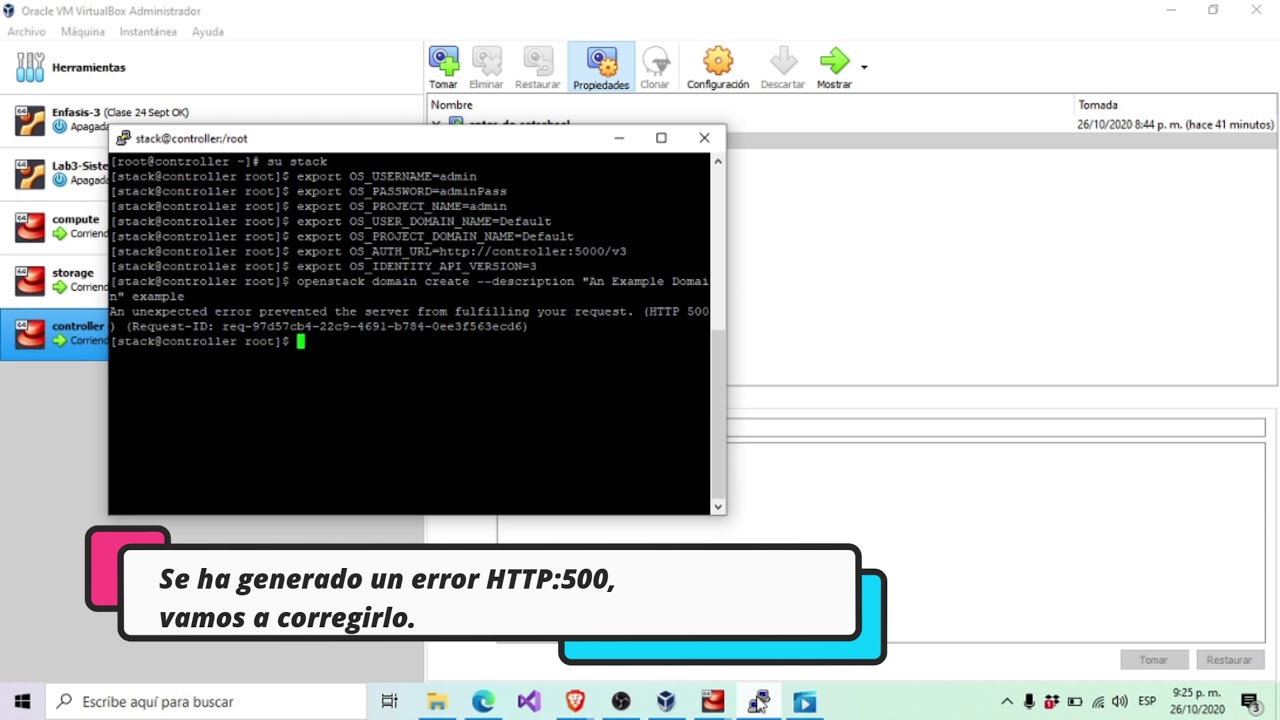
Task: Open the dropdown arrow next to Mostrar
Action: 864,68
